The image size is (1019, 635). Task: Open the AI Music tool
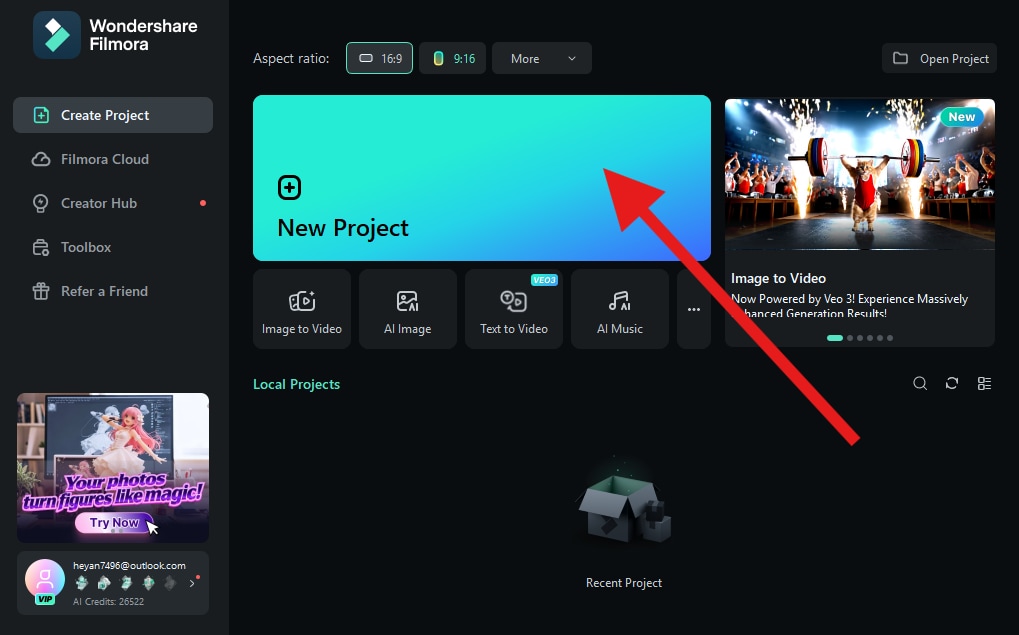click(x=620, y=309)
